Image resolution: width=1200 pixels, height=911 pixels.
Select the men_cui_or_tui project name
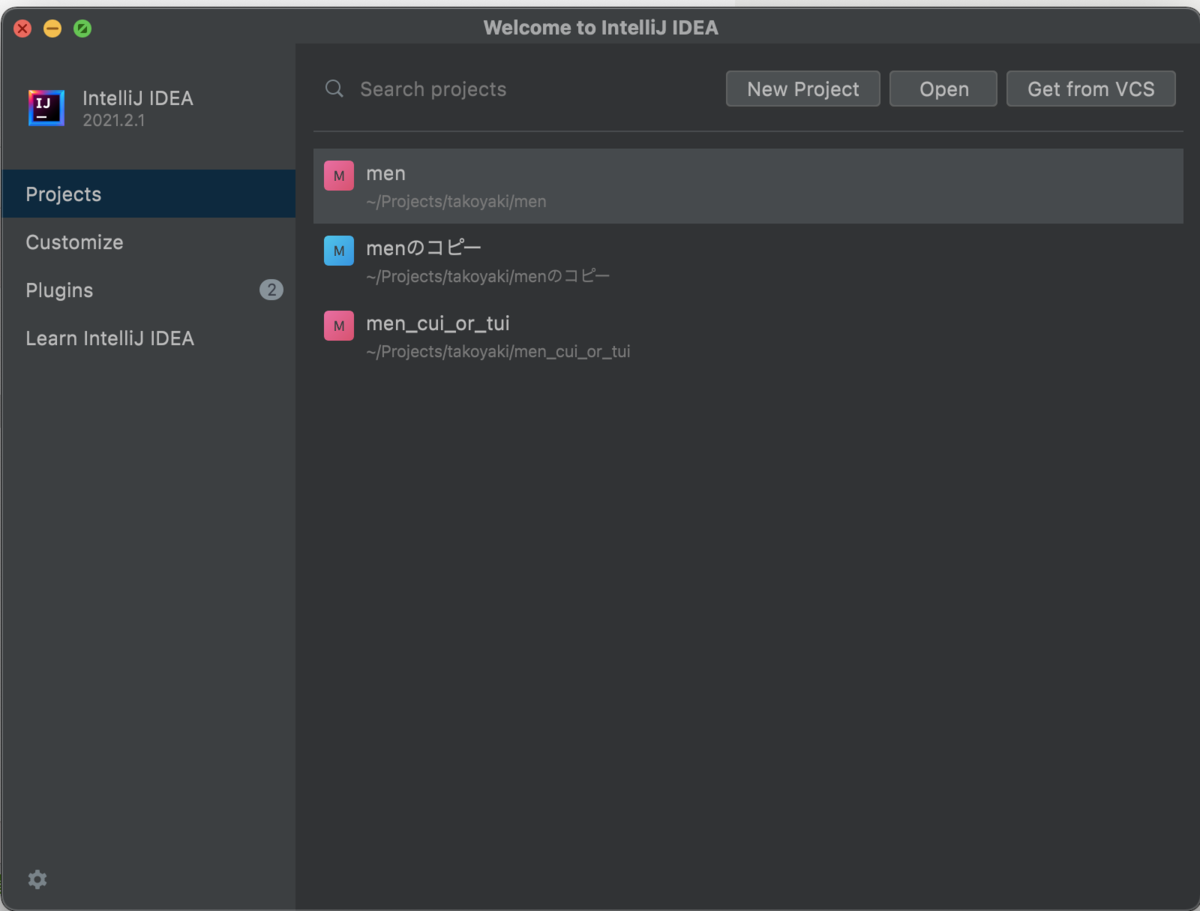click(438, 324)
